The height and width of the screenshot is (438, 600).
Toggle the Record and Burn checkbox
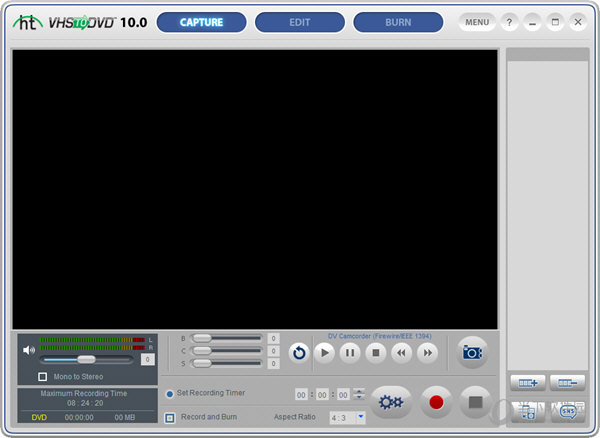point(170,418)
